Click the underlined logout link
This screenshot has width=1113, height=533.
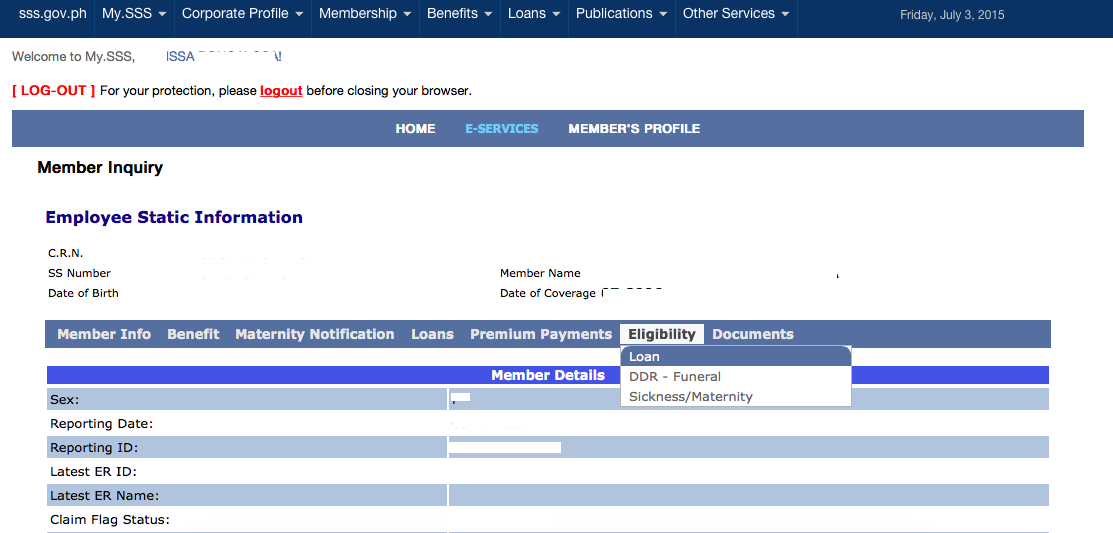pos(281,91)
